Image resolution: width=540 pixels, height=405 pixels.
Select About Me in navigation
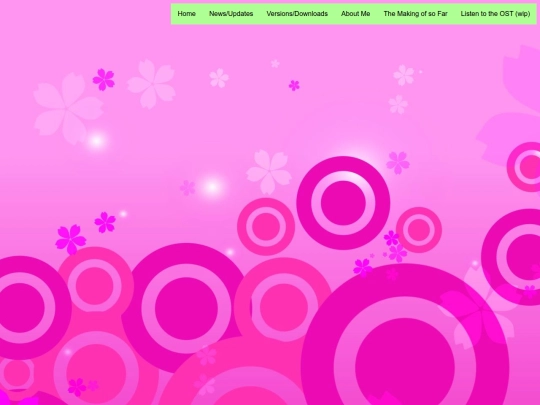coord(355,14)
